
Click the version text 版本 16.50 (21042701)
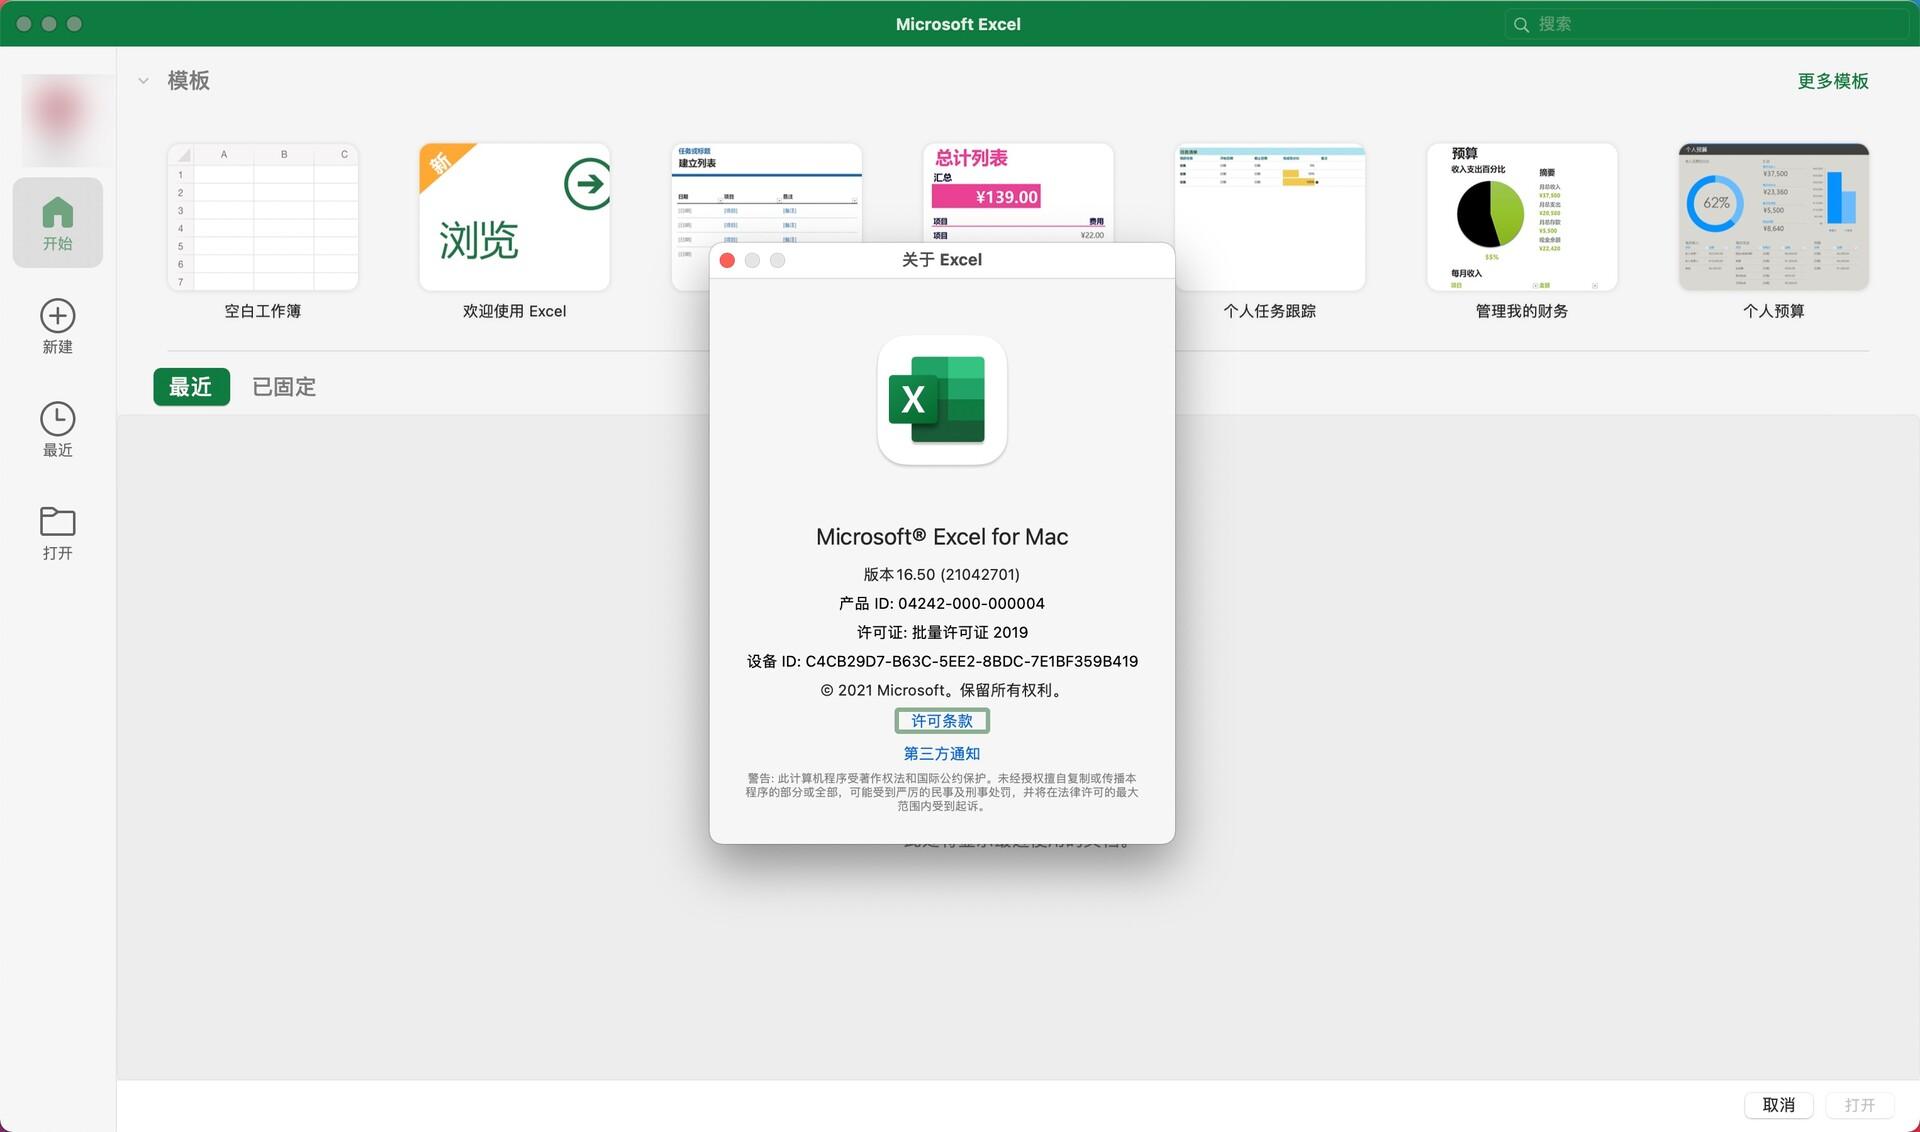[x=942, y=575]
